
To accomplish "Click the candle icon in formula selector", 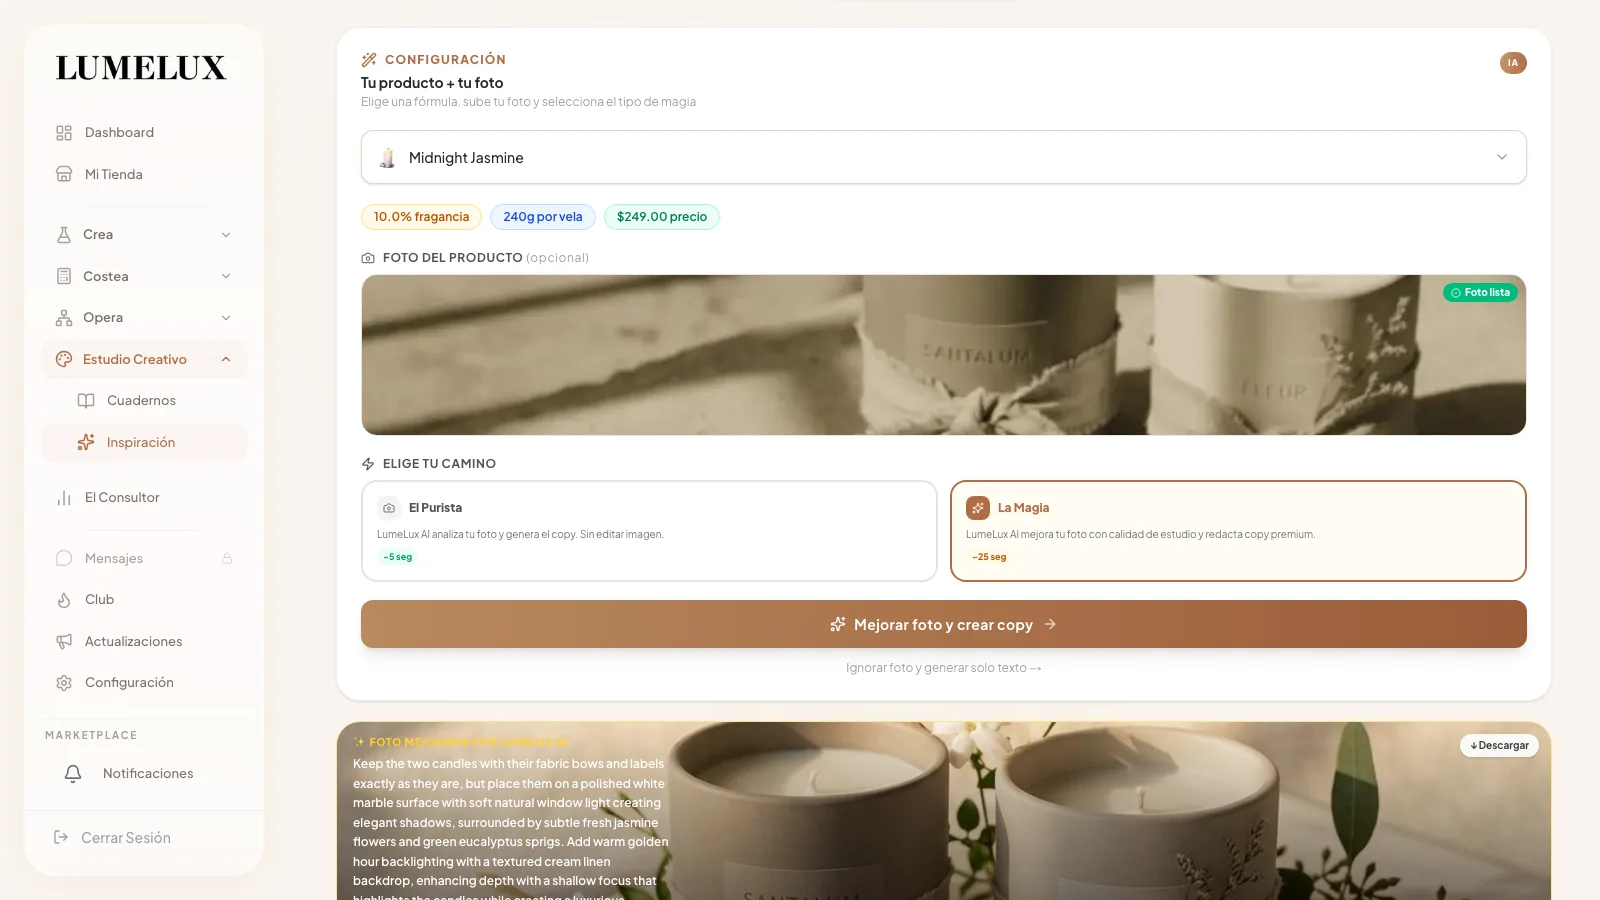I will [388, 158].
